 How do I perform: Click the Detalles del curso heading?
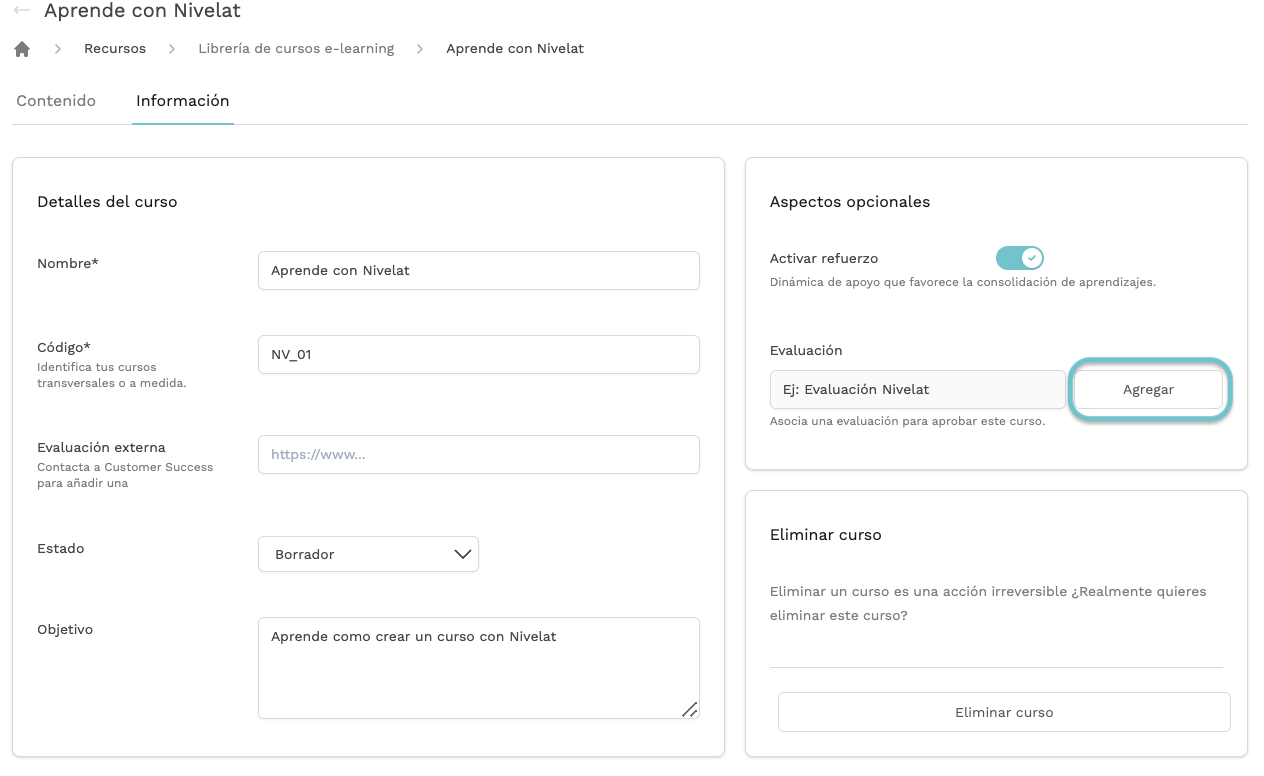pos(107,202)
